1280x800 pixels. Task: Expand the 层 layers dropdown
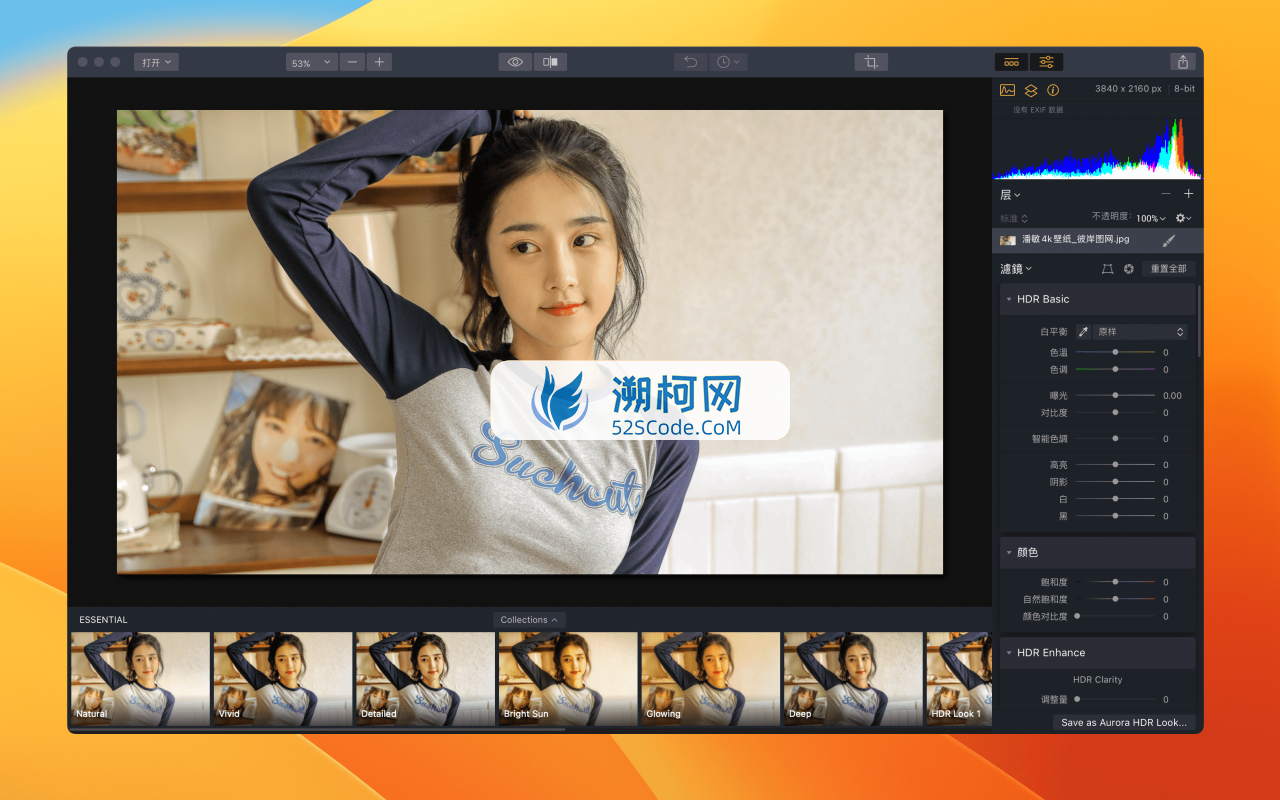[1010, 194]
